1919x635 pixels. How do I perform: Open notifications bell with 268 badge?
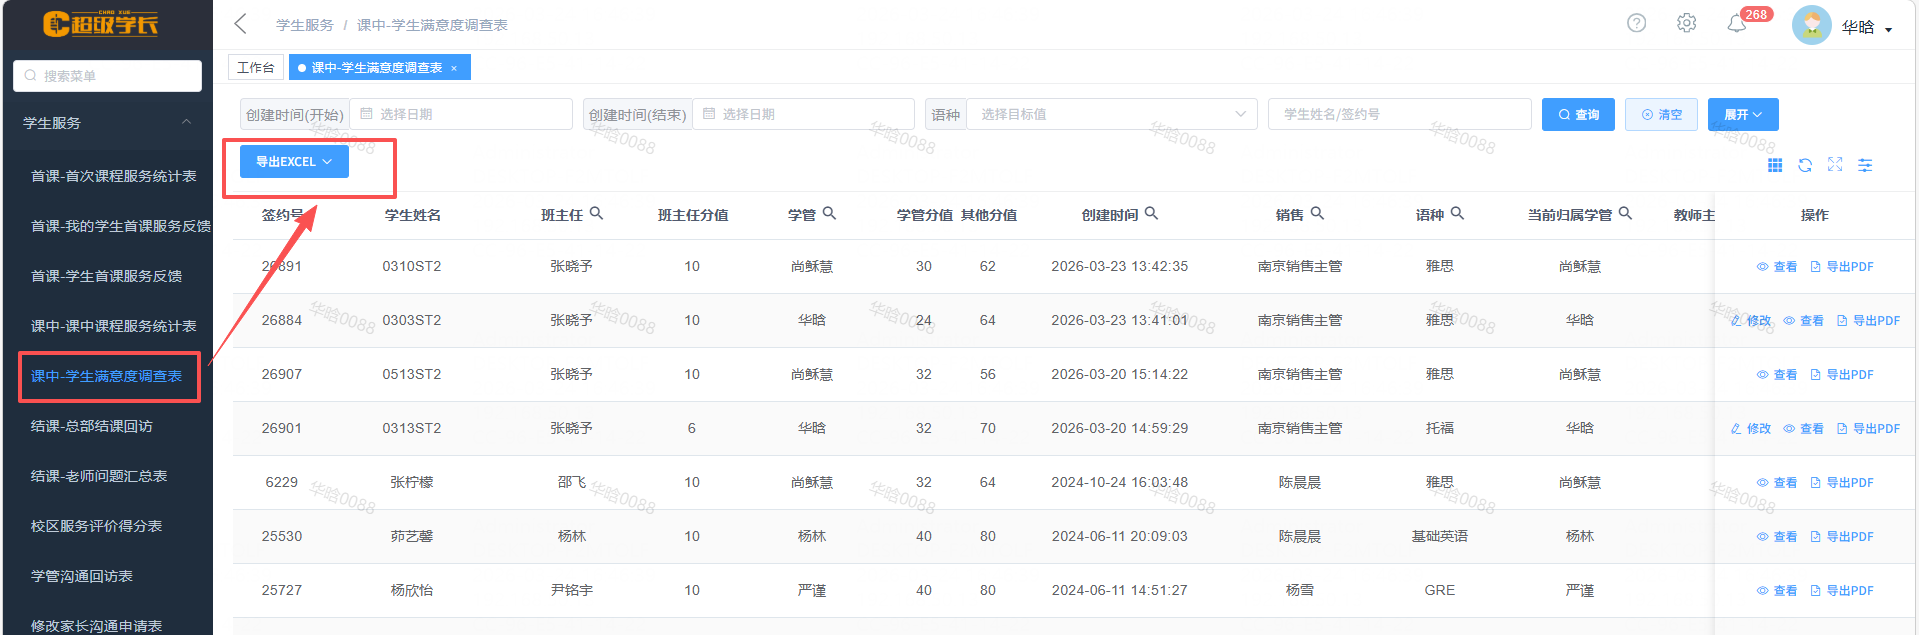click(x=1737, y=24)
